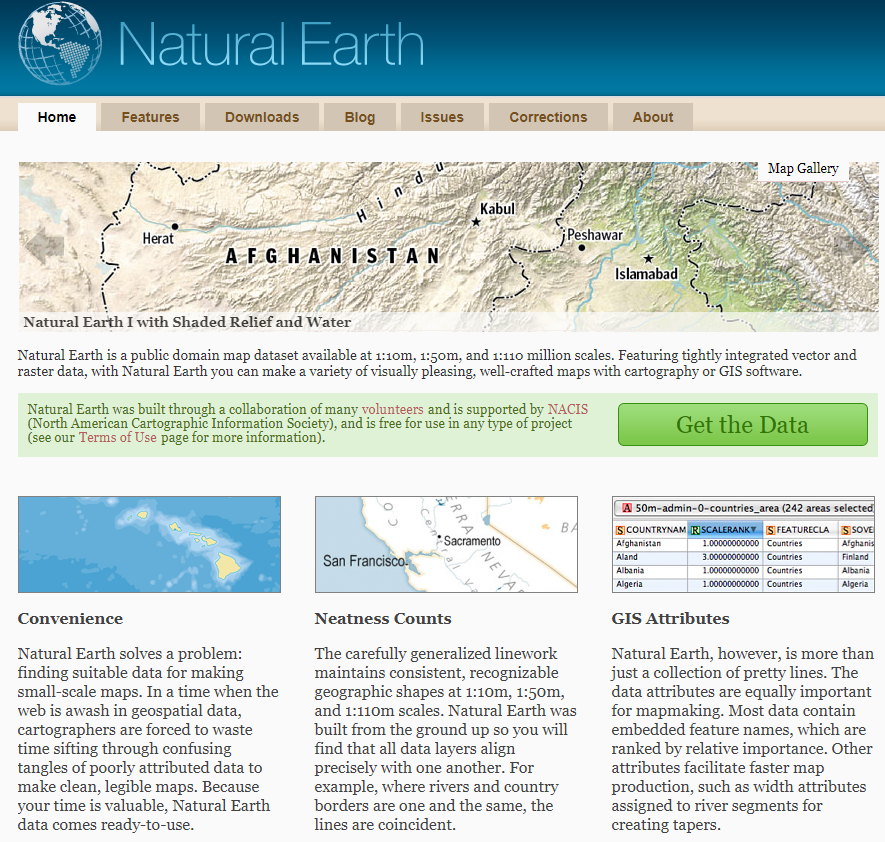The height and width of the screenshot is (842, 885).
Task: Switch to the Features tab
Action: (149, 116)
